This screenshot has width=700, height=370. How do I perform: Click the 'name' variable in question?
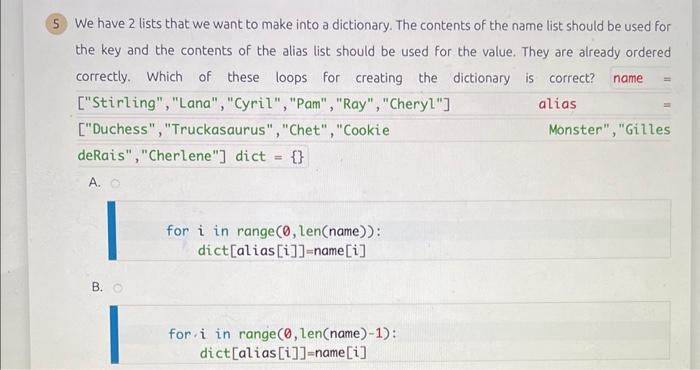[x=628, y=79]
